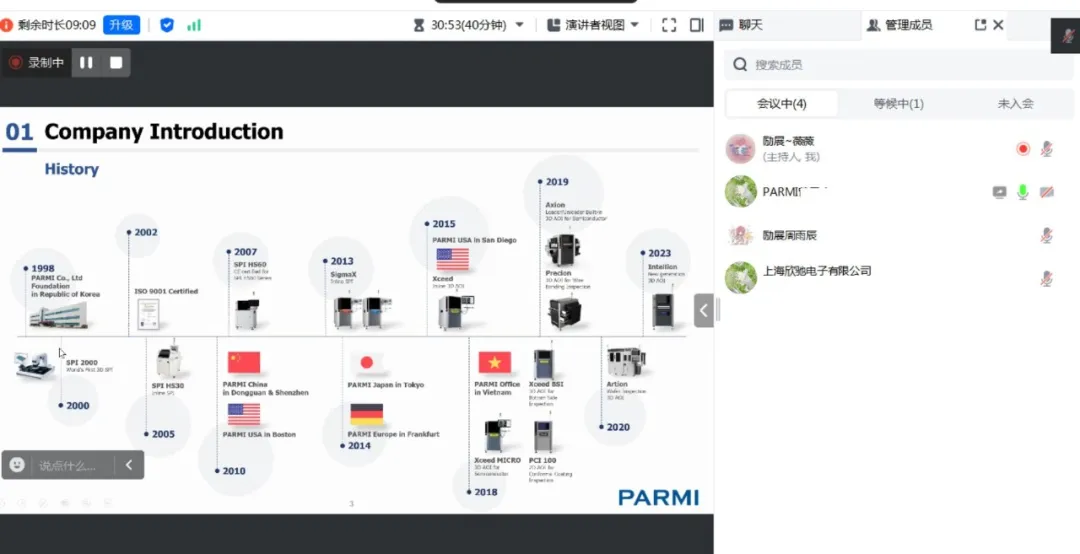Viewport: 1080px width, 554px height.
Task: Toggle the PARMI member's disabled camera icon
Action: 1046,193
